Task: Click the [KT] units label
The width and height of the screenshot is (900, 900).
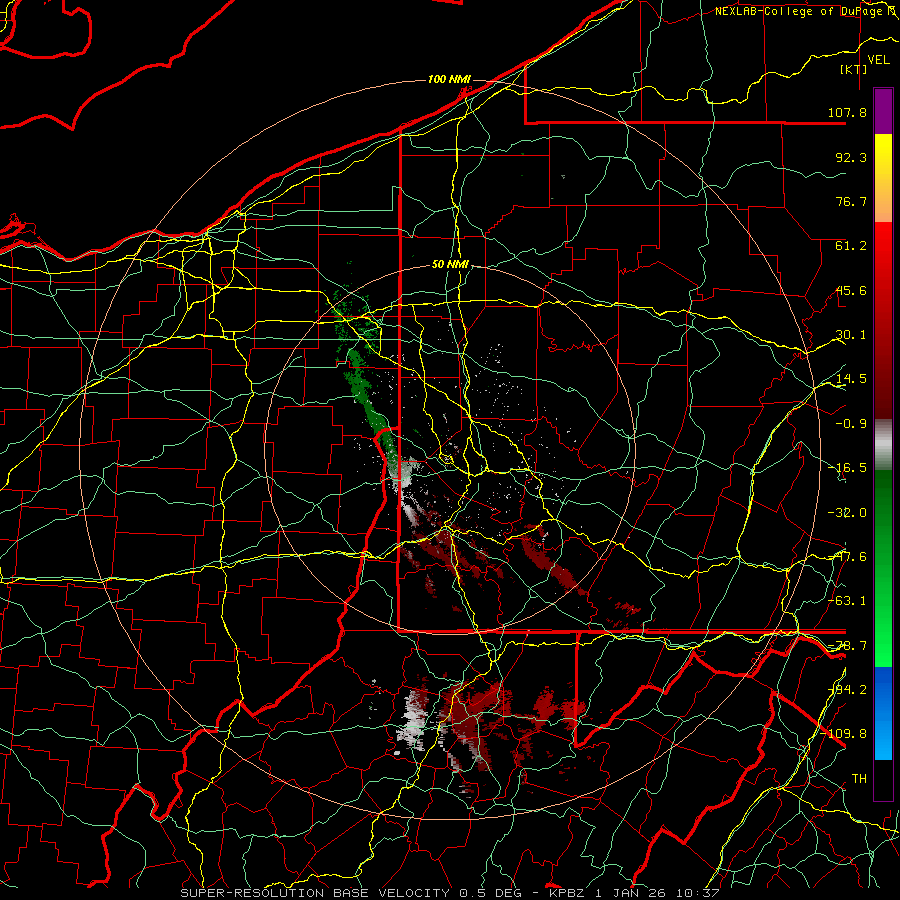Action: tap(853, 69)
